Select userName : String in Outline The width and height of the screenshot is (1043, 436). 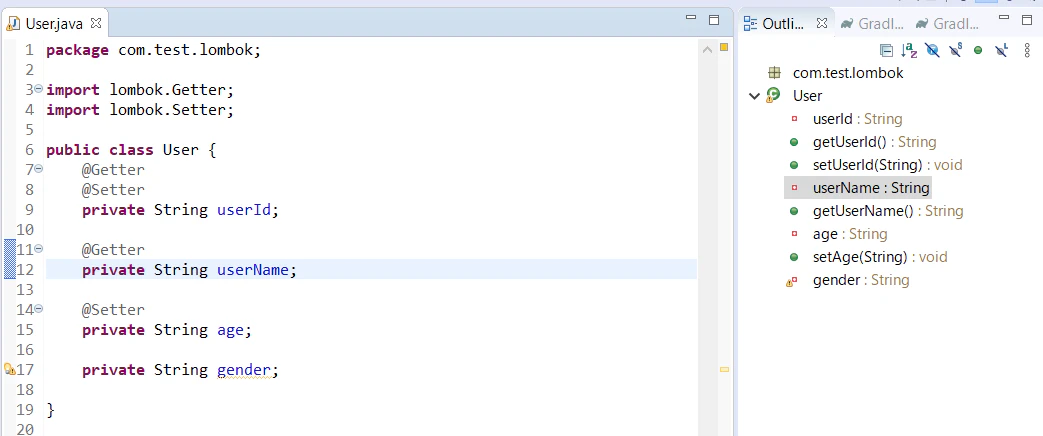click(871, 188)
